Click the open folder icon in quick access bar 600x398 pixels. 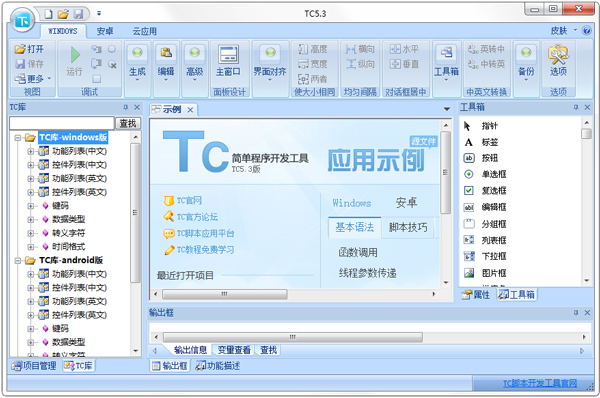pos(63,14)
